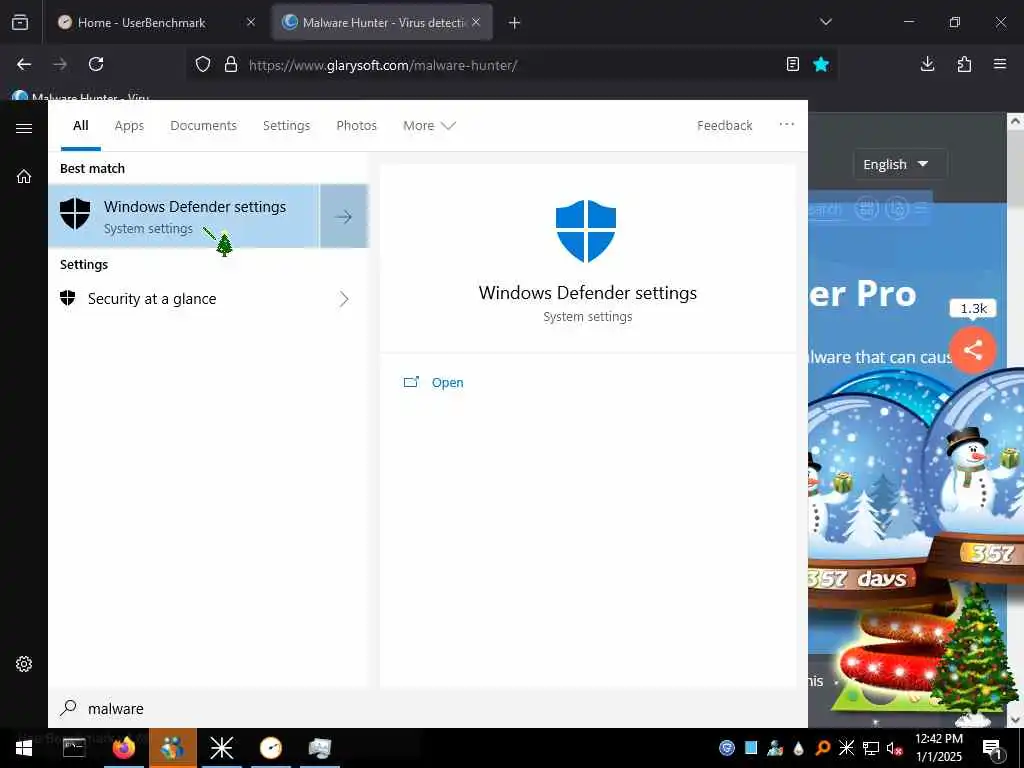Open the search options ellipsis menu

coord(787,124)
